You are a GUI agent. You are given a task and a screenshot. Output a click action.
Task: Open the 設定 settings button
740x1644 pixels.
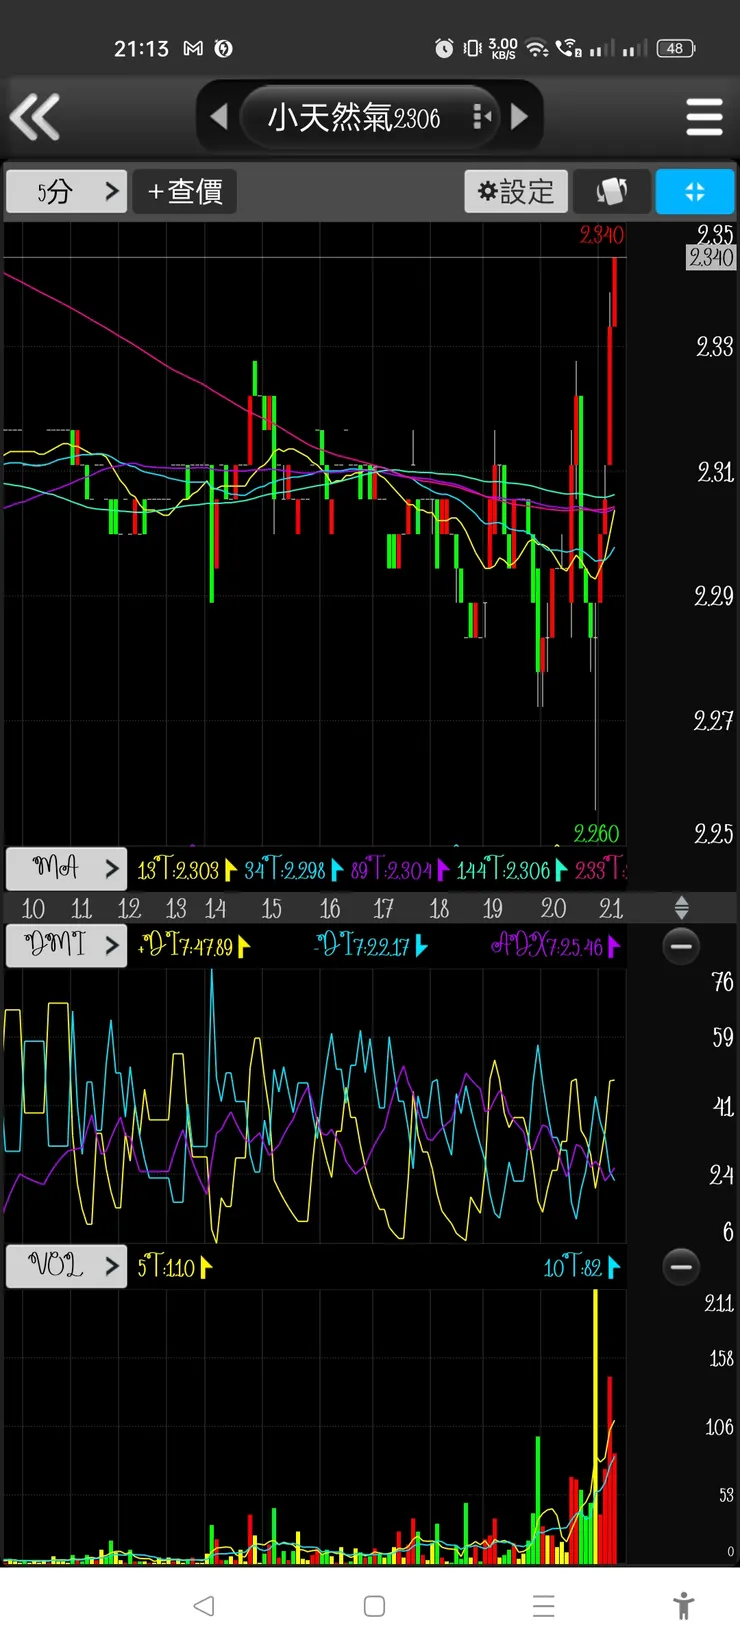point(516,191)
